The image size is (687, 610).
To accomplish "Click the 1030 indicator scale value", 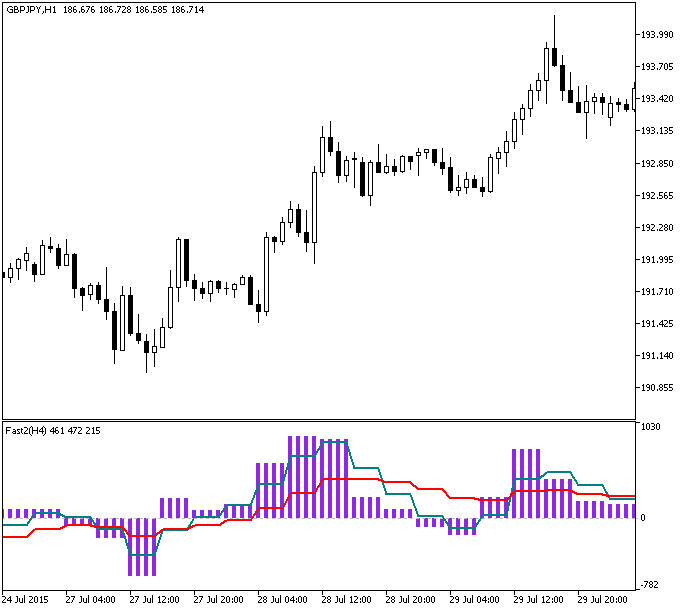I will (650, 427).
